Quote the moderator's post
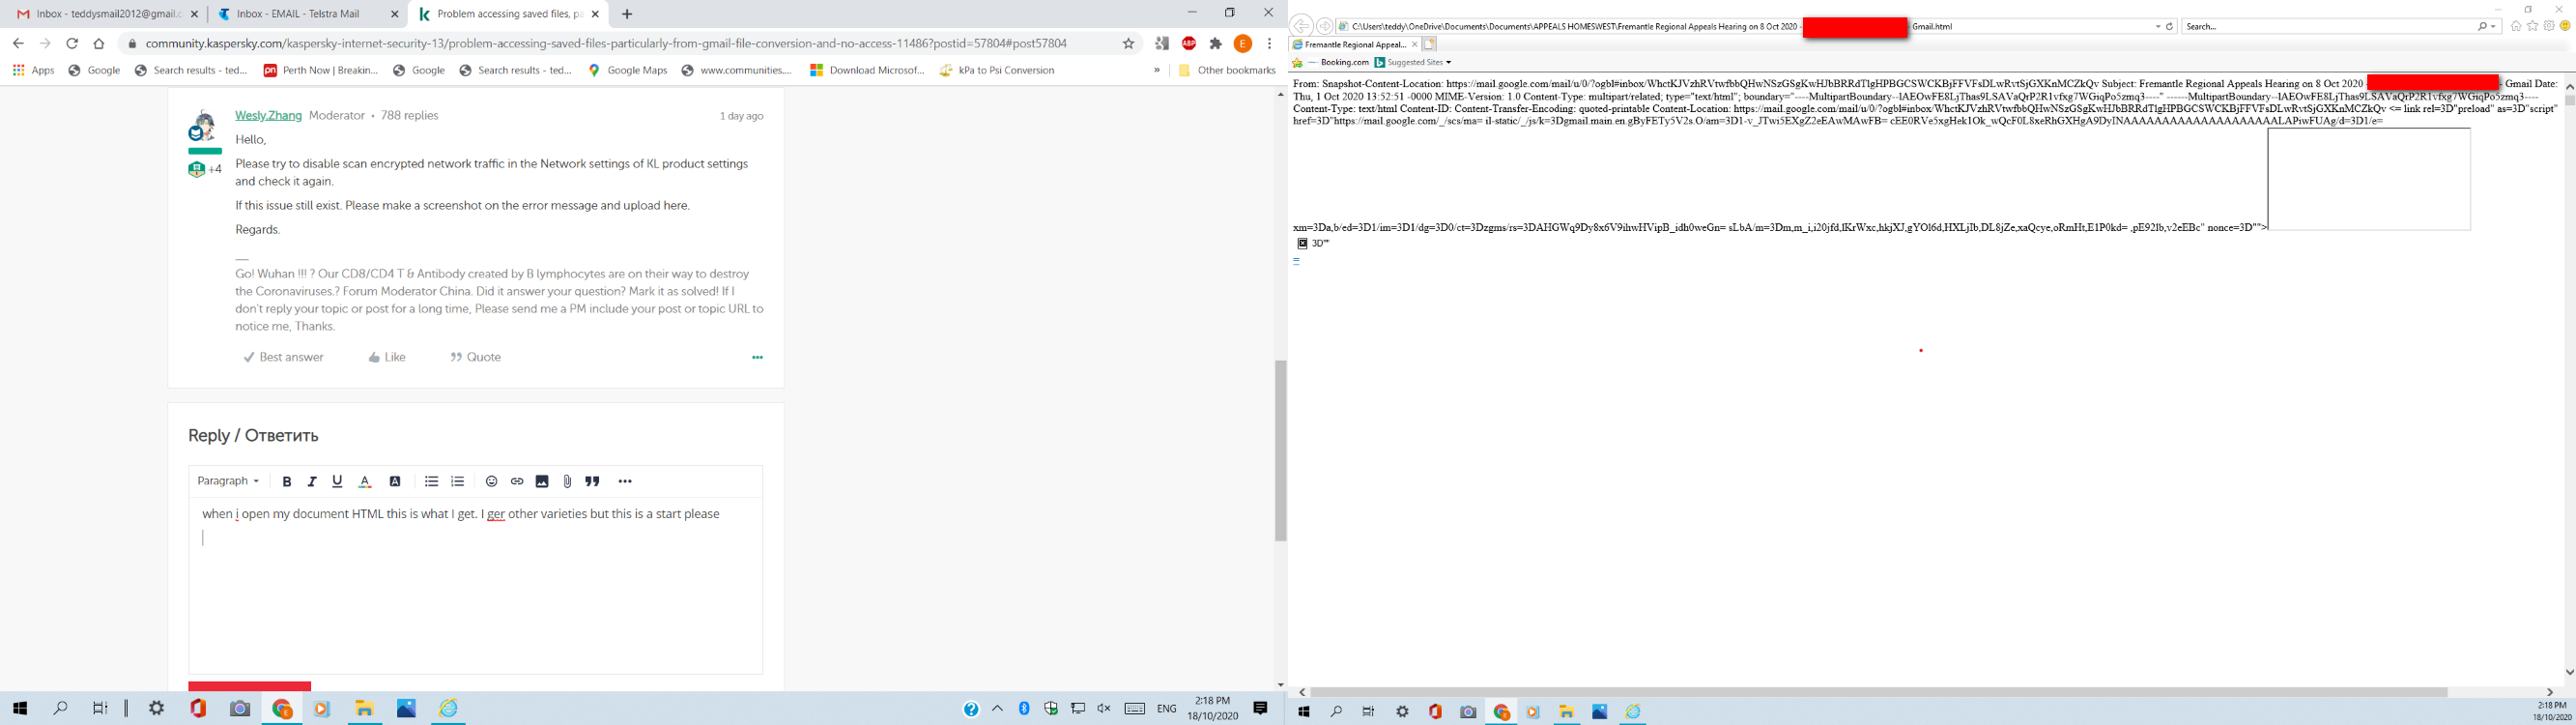This screenshot has height=725, width=2576. (476, 357)
